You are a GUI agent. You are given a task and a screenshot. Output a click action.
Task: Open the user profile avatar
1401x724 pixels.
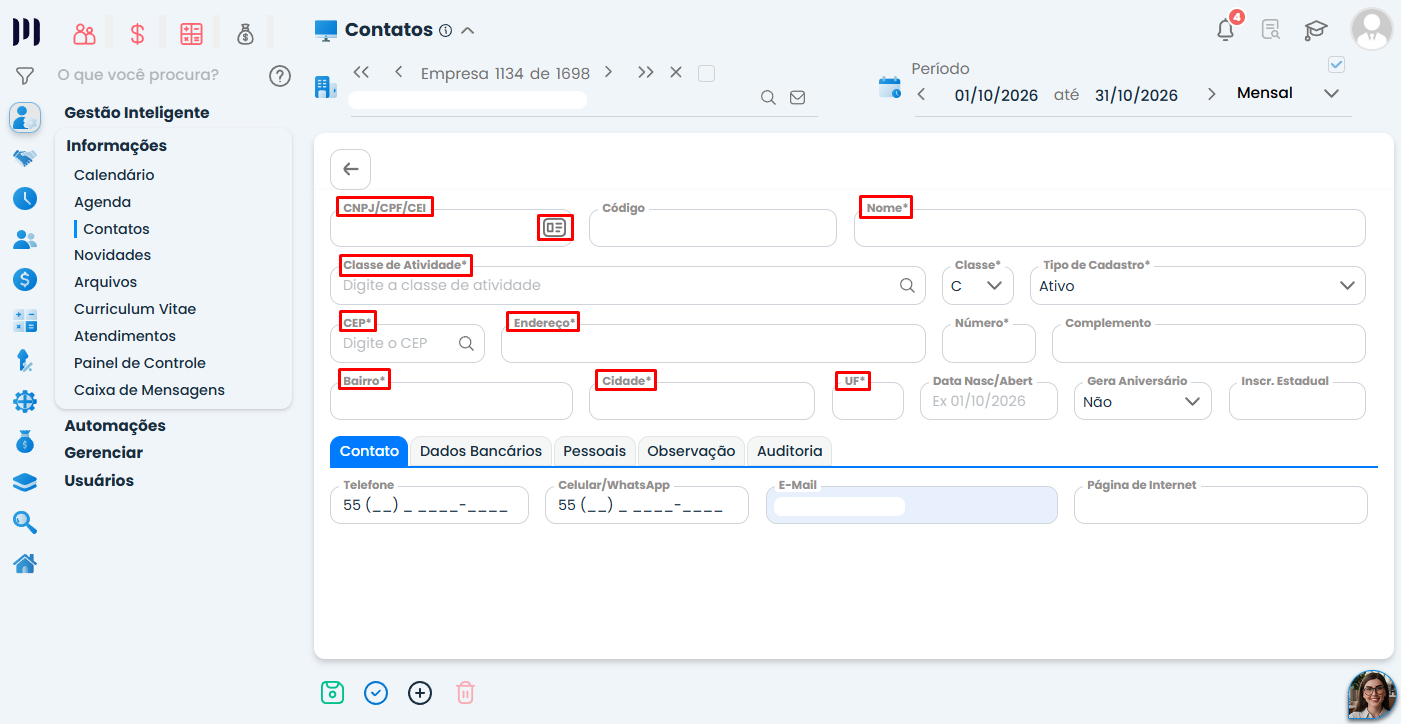point(1372,29)
